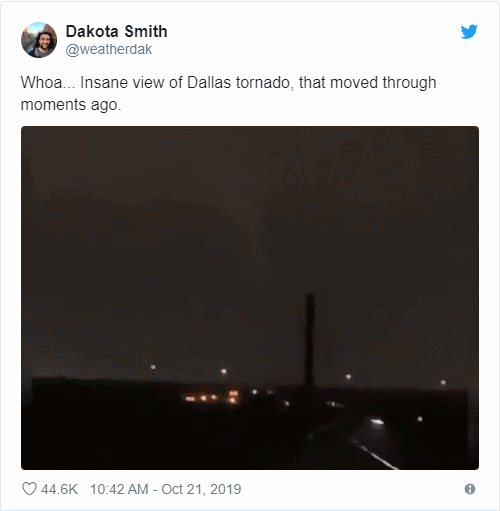
Task: Click the word "Dallas" in tweet text
Action: pyautogui.click(x=209, y=82)
